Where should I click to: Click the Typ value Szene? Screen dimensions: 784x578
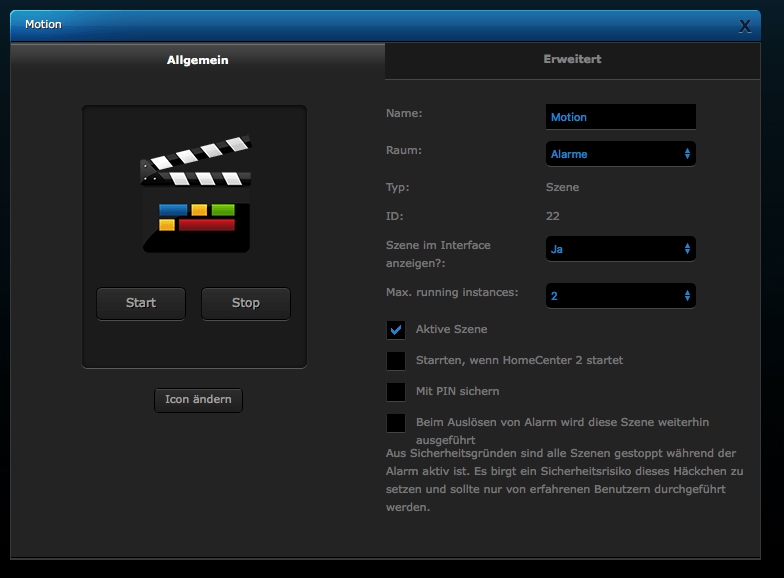[562, 187]
